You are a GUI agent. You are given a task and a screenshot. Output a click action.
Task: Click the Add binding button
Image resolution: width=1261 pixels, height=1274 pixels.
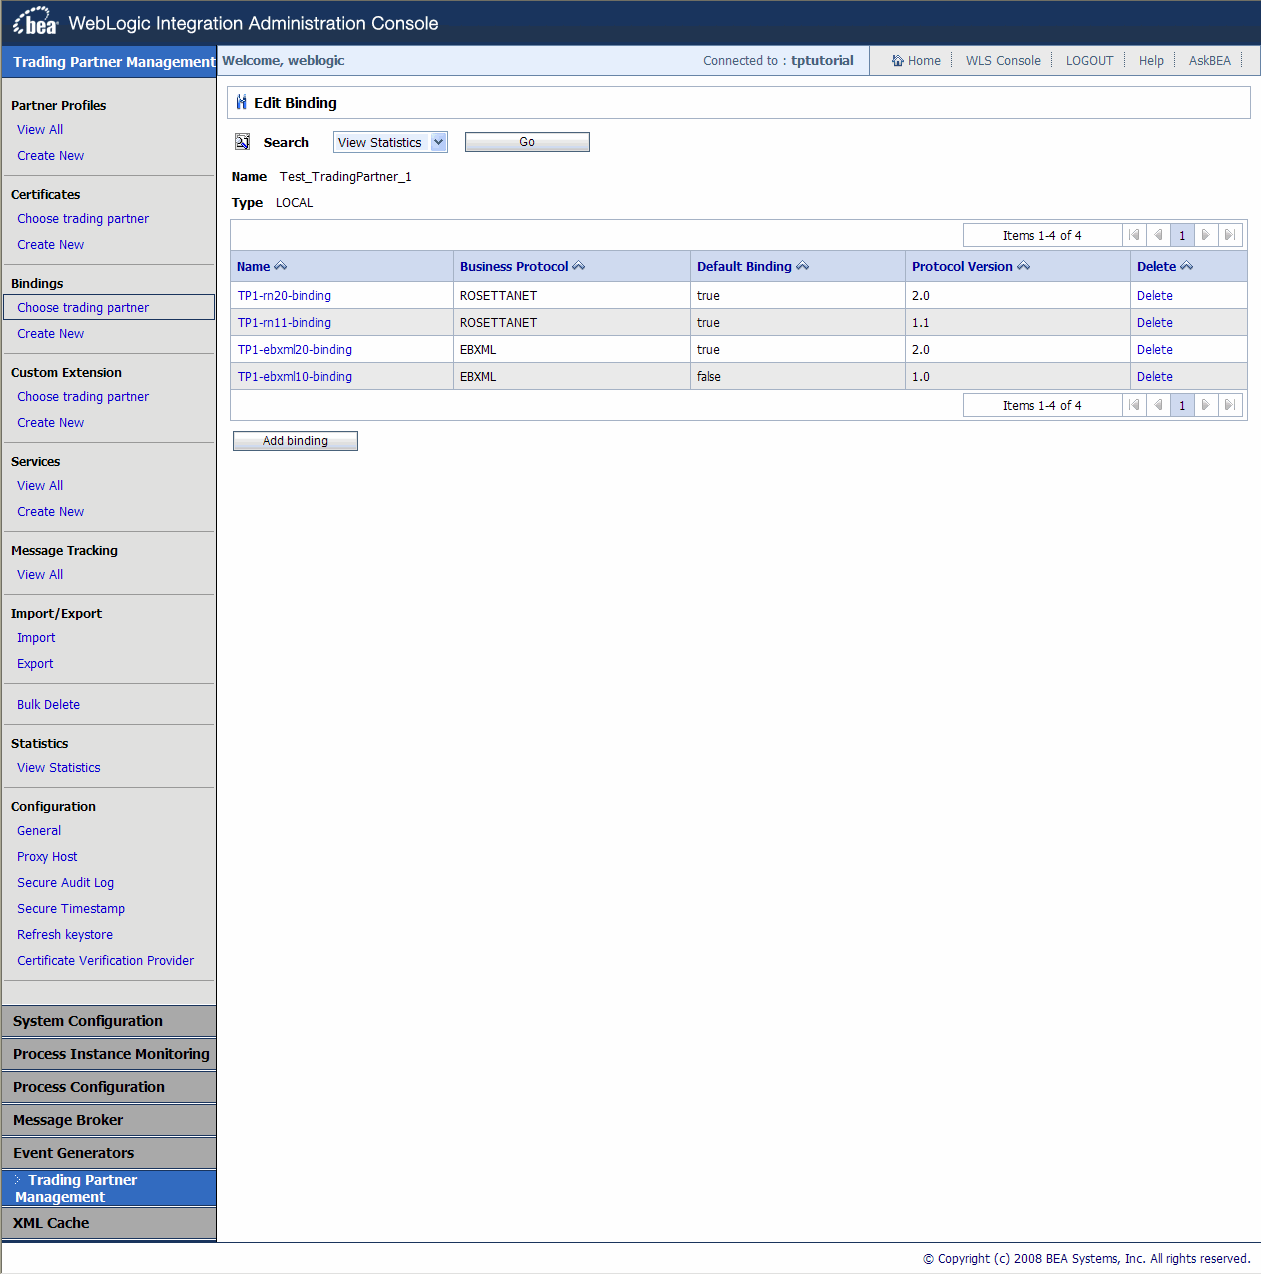coord(295,441)
